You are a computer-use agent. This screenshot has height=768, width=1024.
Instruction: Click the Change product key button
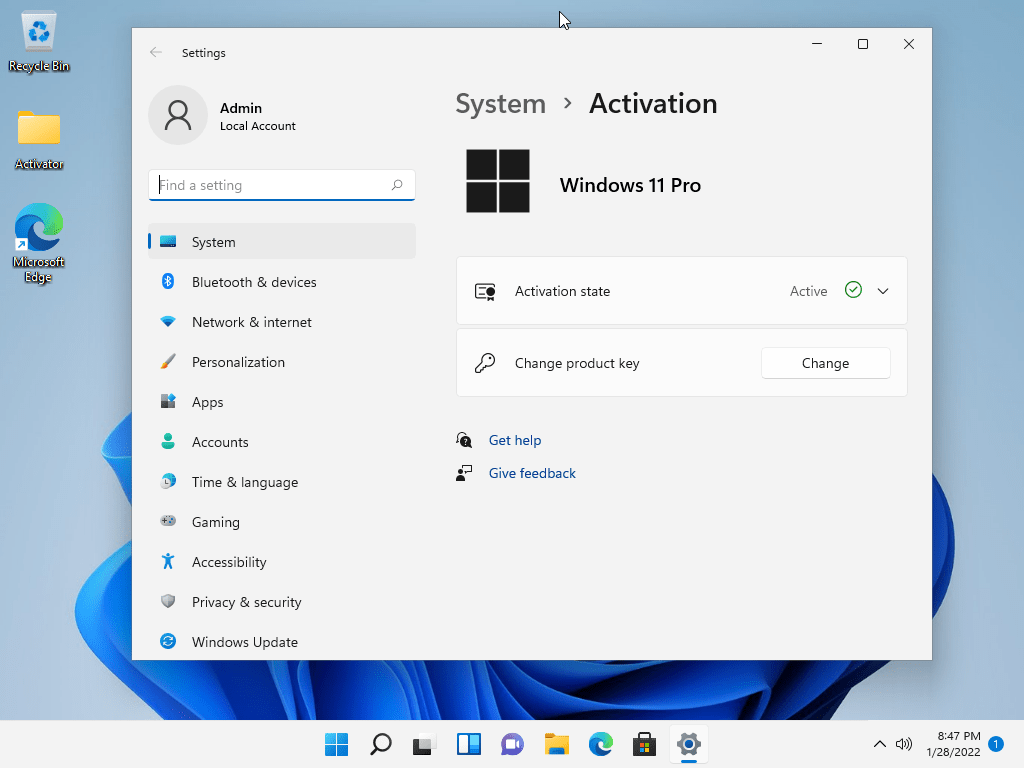point(825,363)
